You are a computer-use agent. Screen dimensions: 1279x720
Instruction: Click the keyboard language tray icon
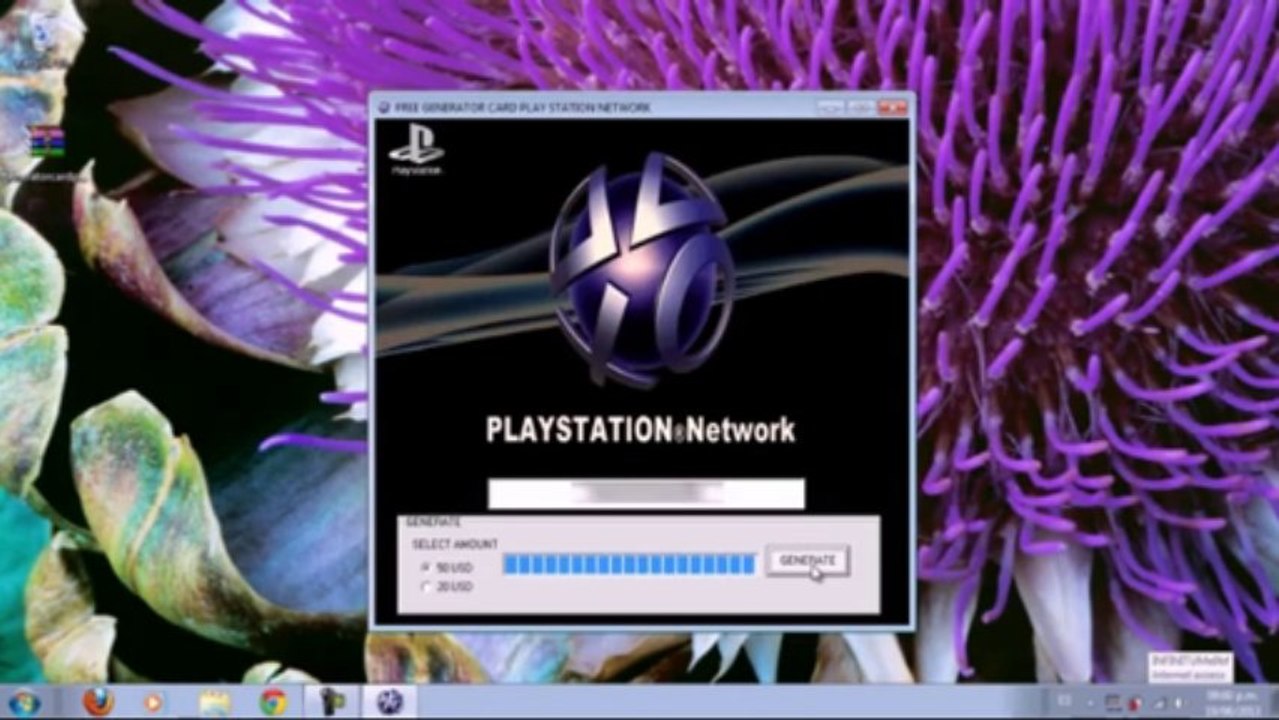(1063, 701)
